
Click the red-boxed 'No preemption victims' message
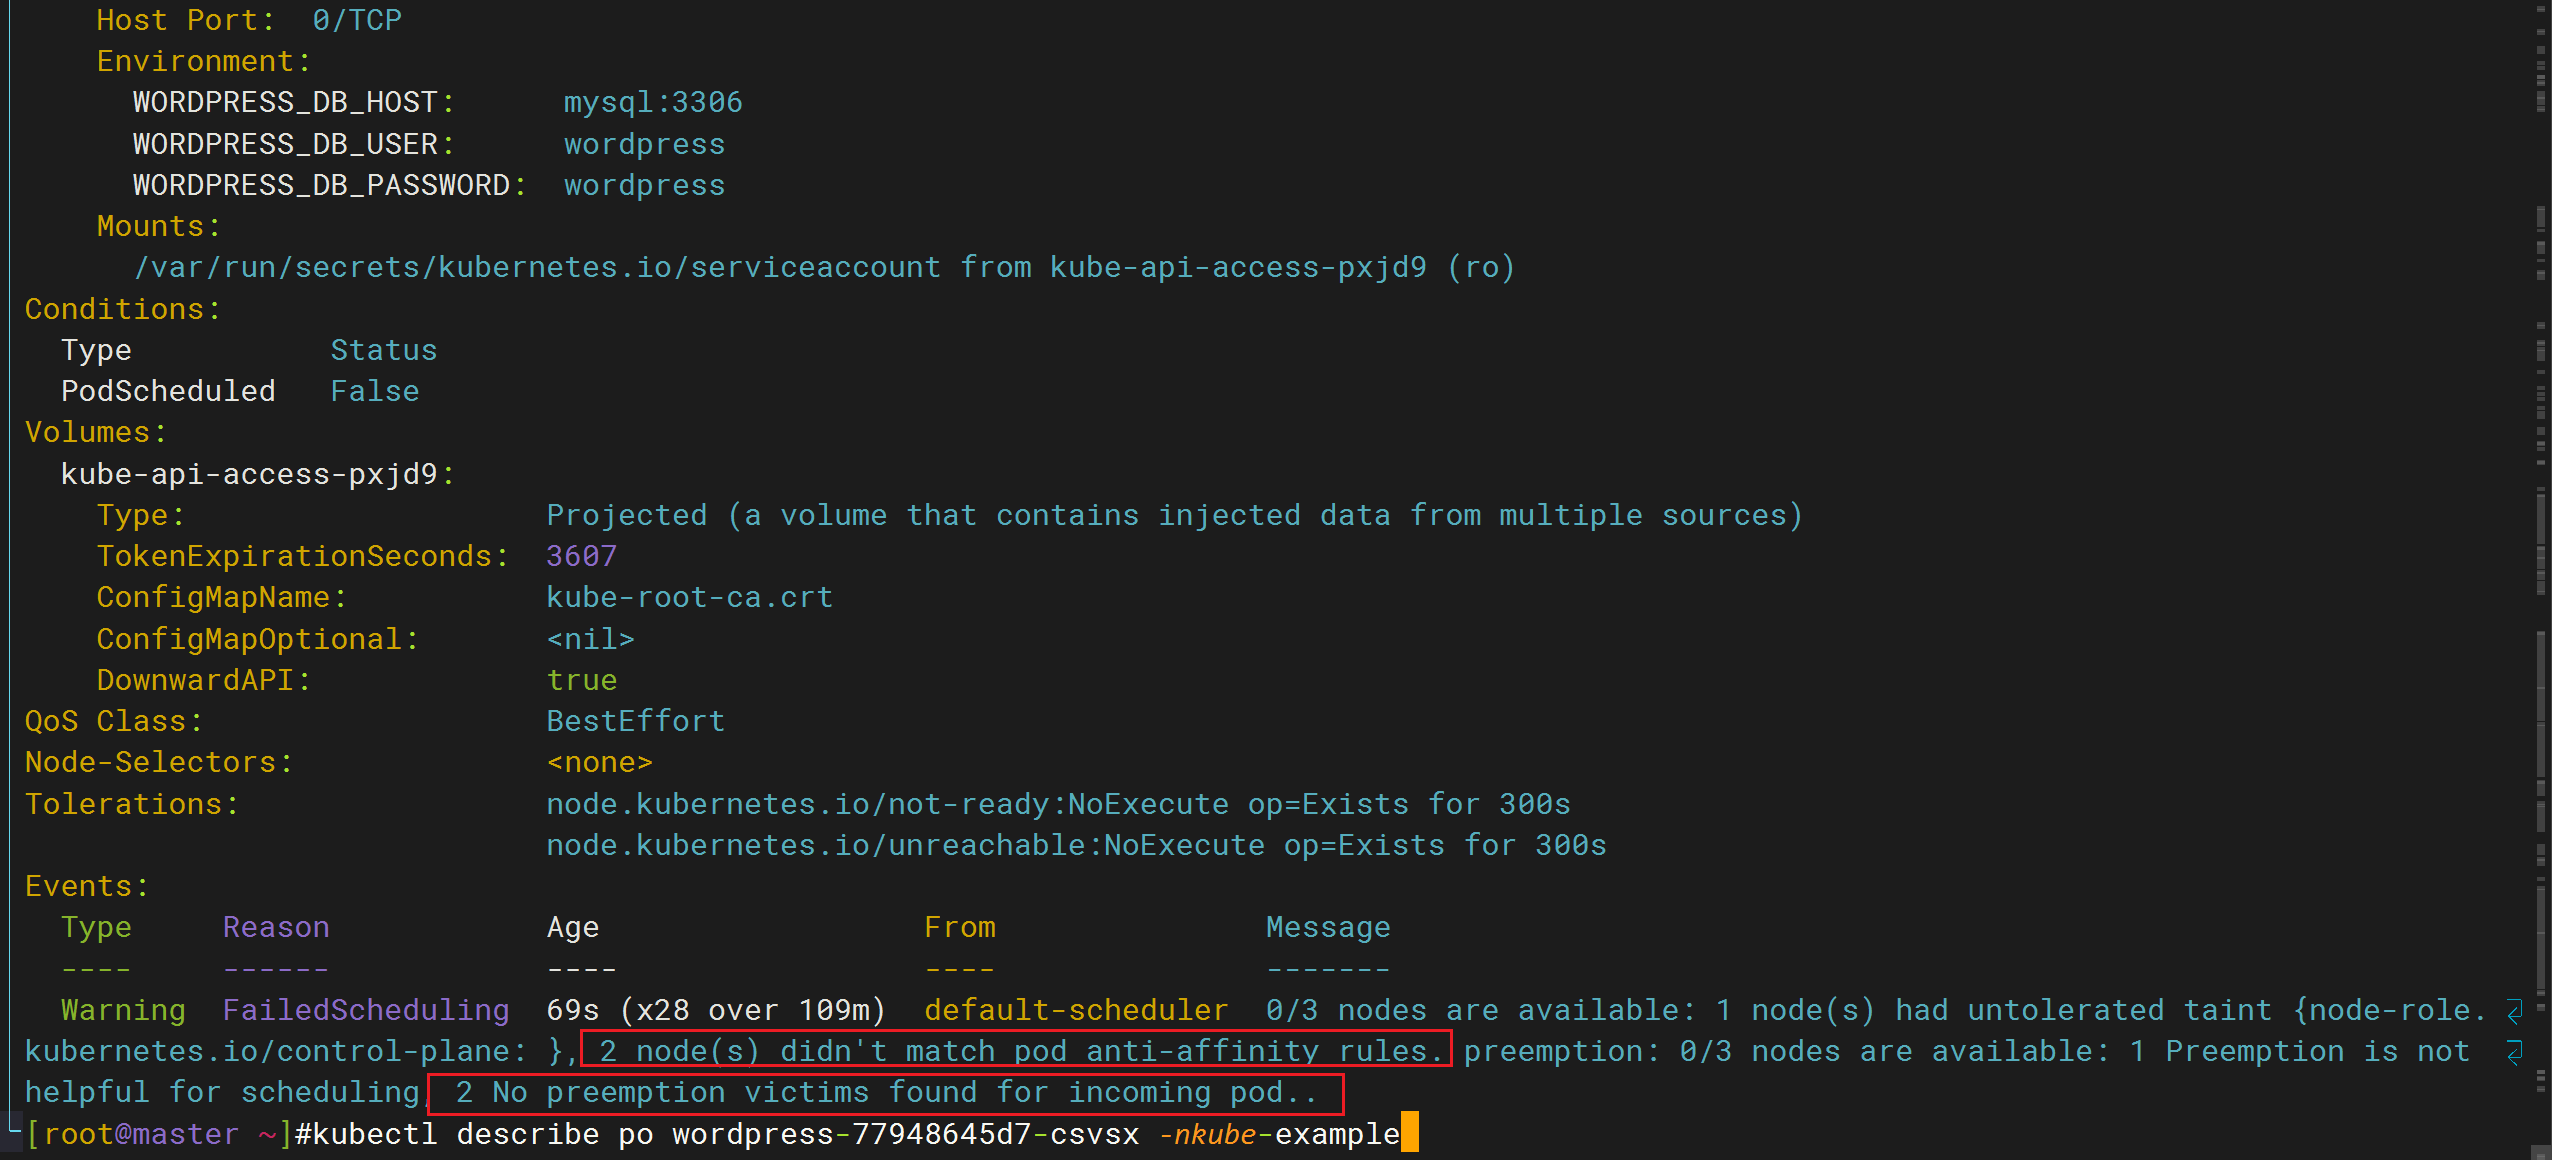(x=886, y=1093)
